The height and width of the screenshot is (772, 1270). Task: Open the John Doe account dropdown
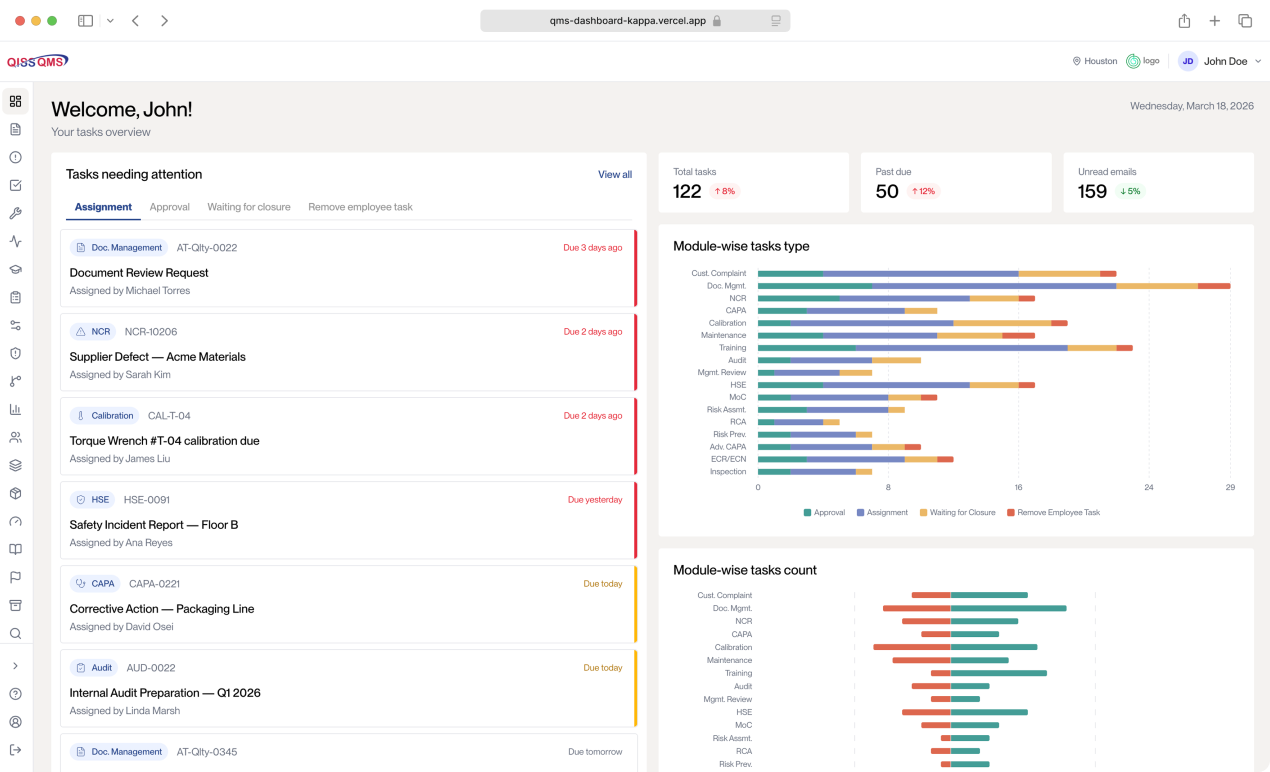click(x=1219, y=61)
